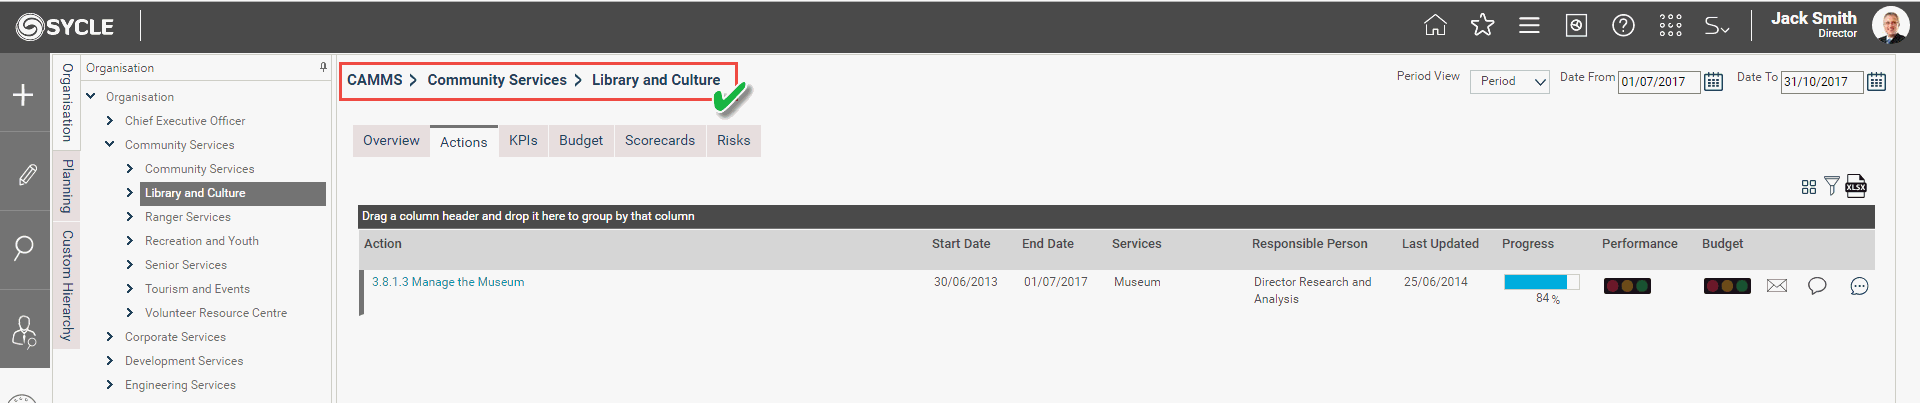Screen dimensions: 1920x403
Task: Open the apps grid icon
Action: click(1670, 26)
